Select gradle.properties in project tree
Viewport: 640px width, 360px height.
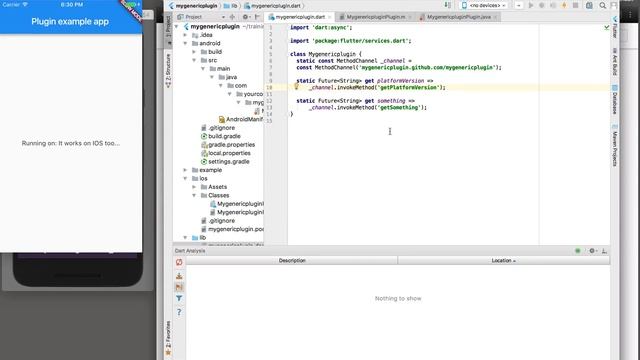click(x=228, y=145)
